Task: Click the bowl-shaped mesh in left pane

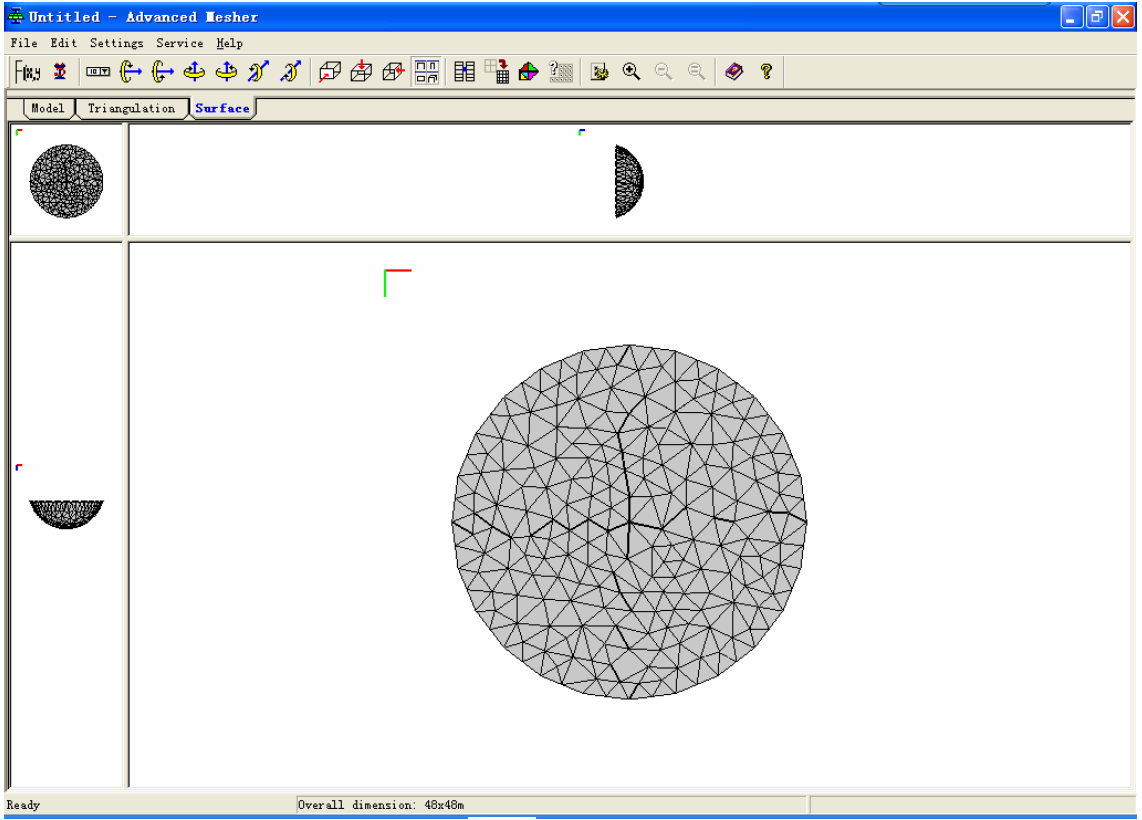Action: coord(66,513)
